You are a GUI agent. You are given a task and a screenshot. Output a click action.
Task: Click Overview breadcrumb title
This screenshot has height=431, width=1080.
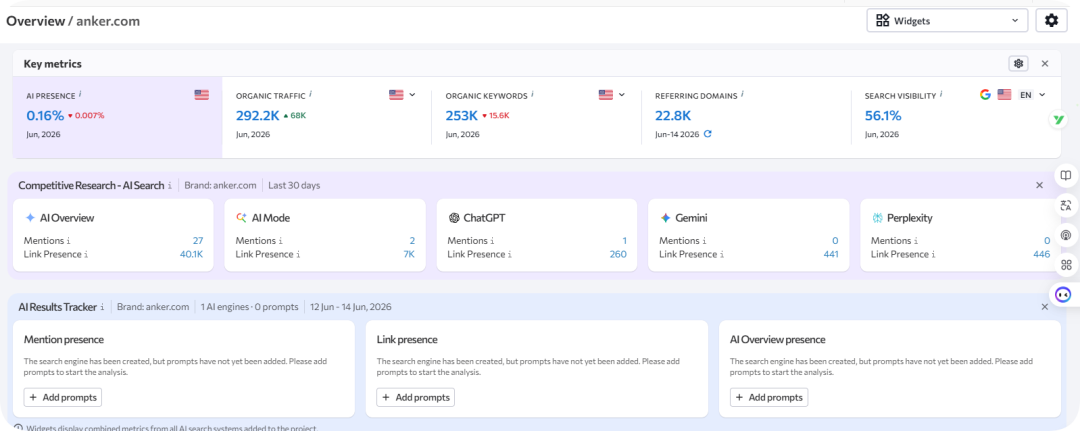pos(34,21)
